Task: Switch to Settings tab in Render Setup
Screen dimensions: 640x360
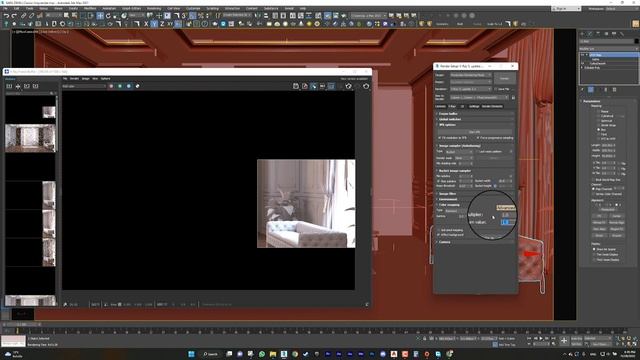Action: (474, 106)
